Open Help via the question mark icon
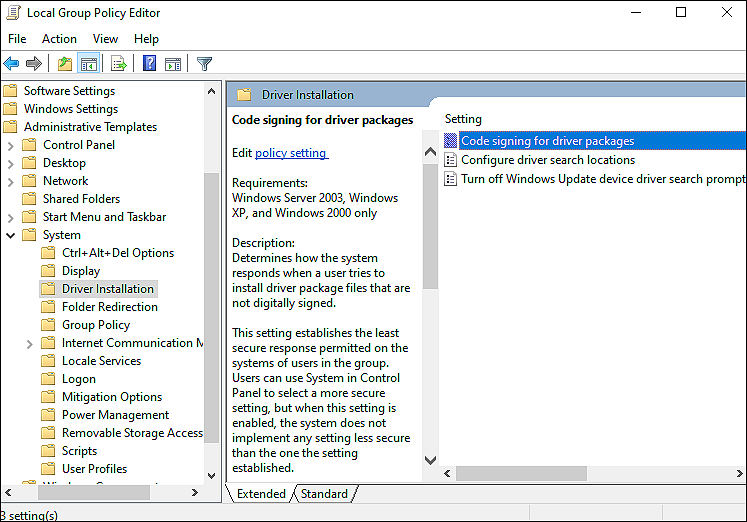 tap(149, 64)
